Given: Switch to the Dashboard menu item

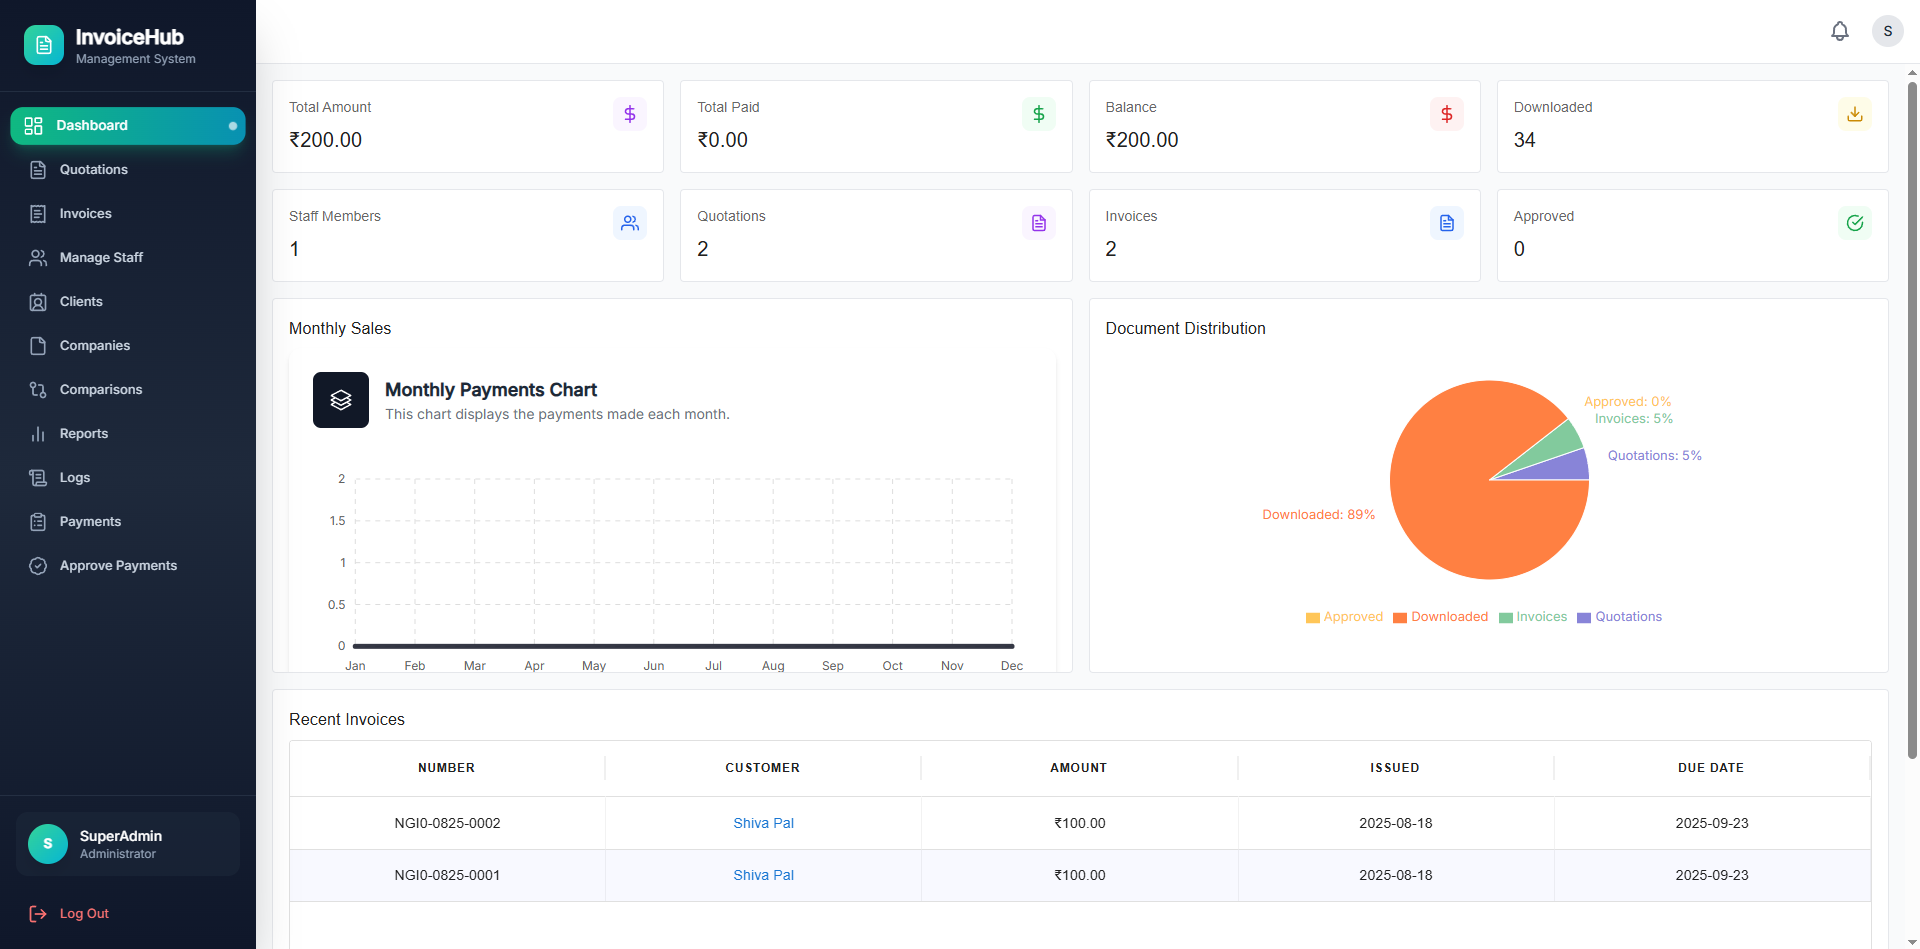Looking at the screenshot, I should pos(91,125).
